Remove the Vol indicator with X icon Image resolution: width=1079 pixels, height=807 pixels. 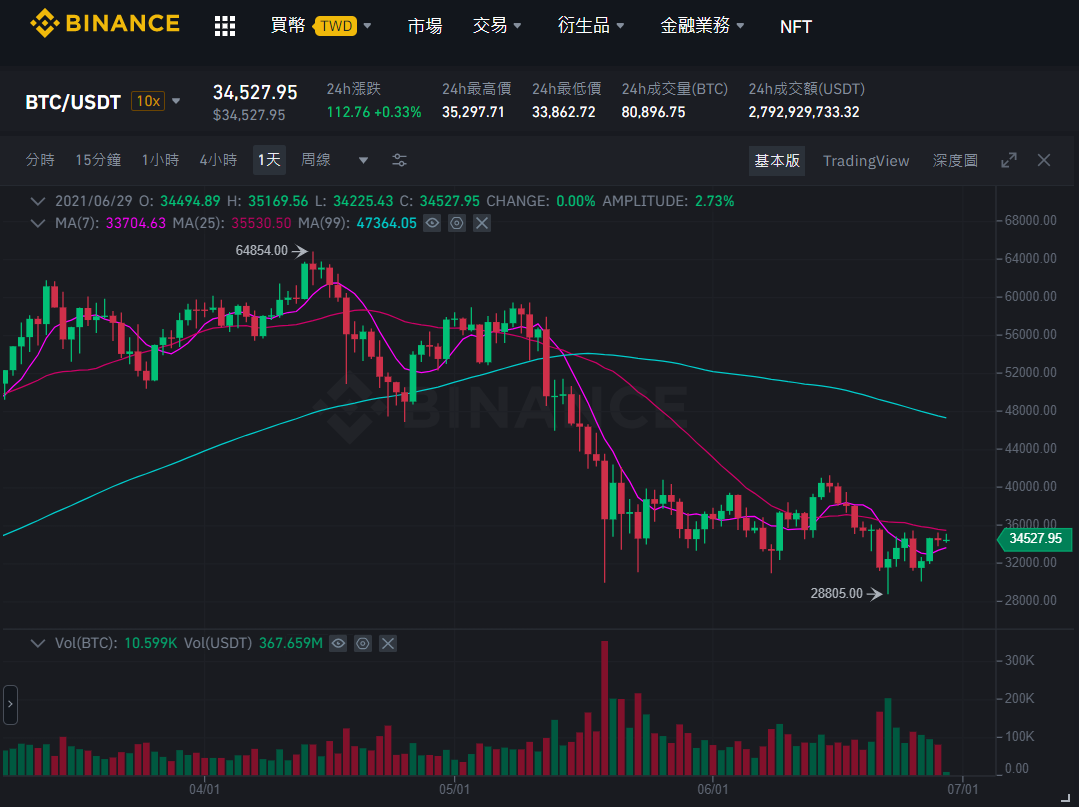click(x=387, y=643)
